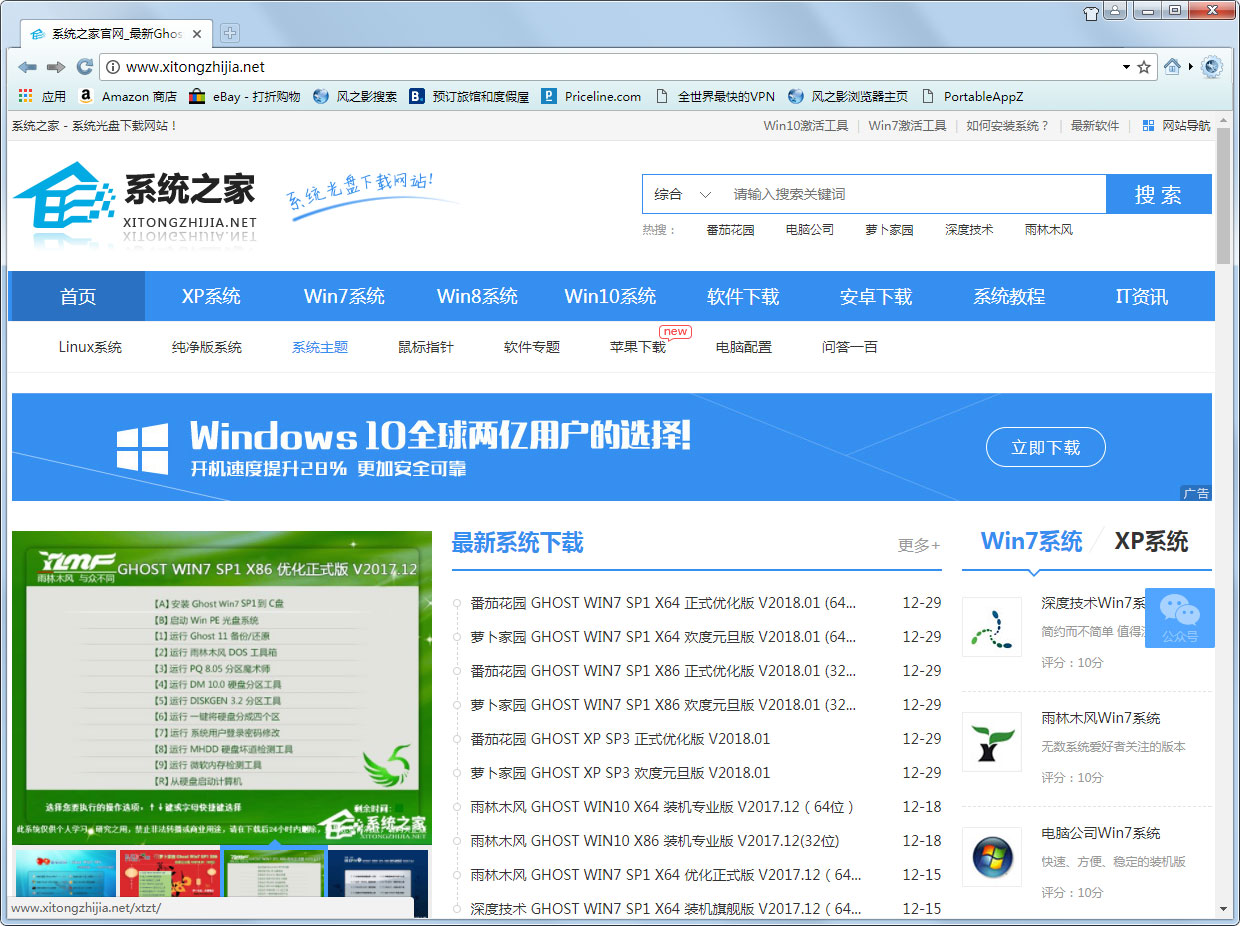Open address bar history dropdown arrow
The image size is (1240, 926).
click(x=1126, y=67)
